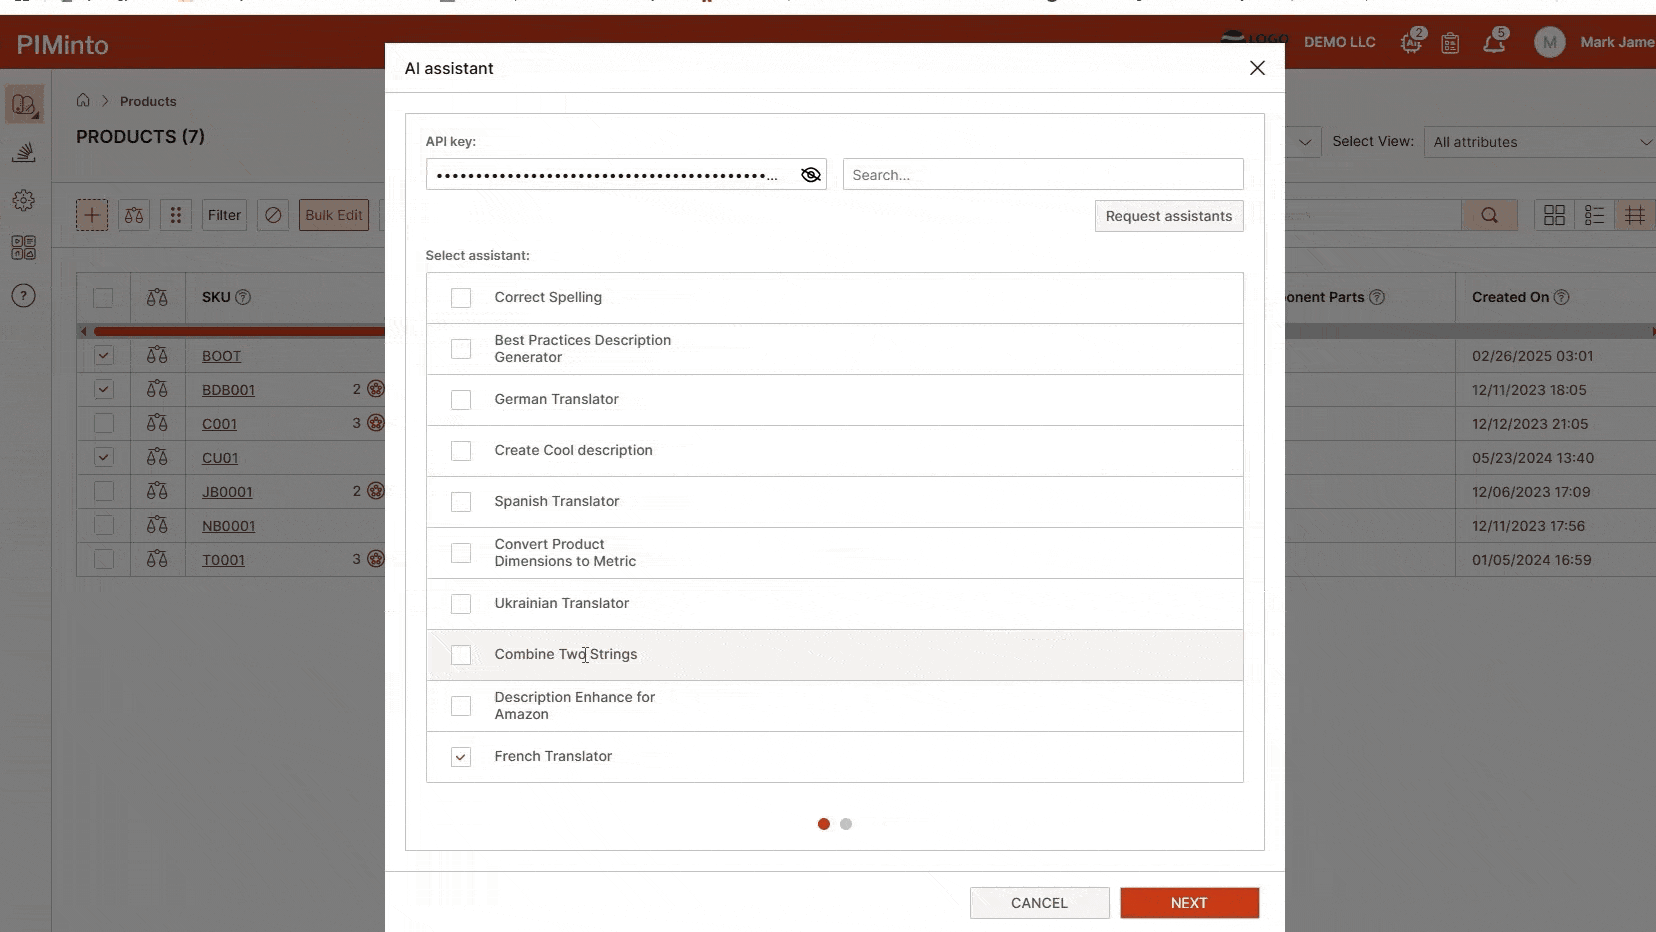Check Create Cool description assistant

pyautogui.click(x=461, y=451)
